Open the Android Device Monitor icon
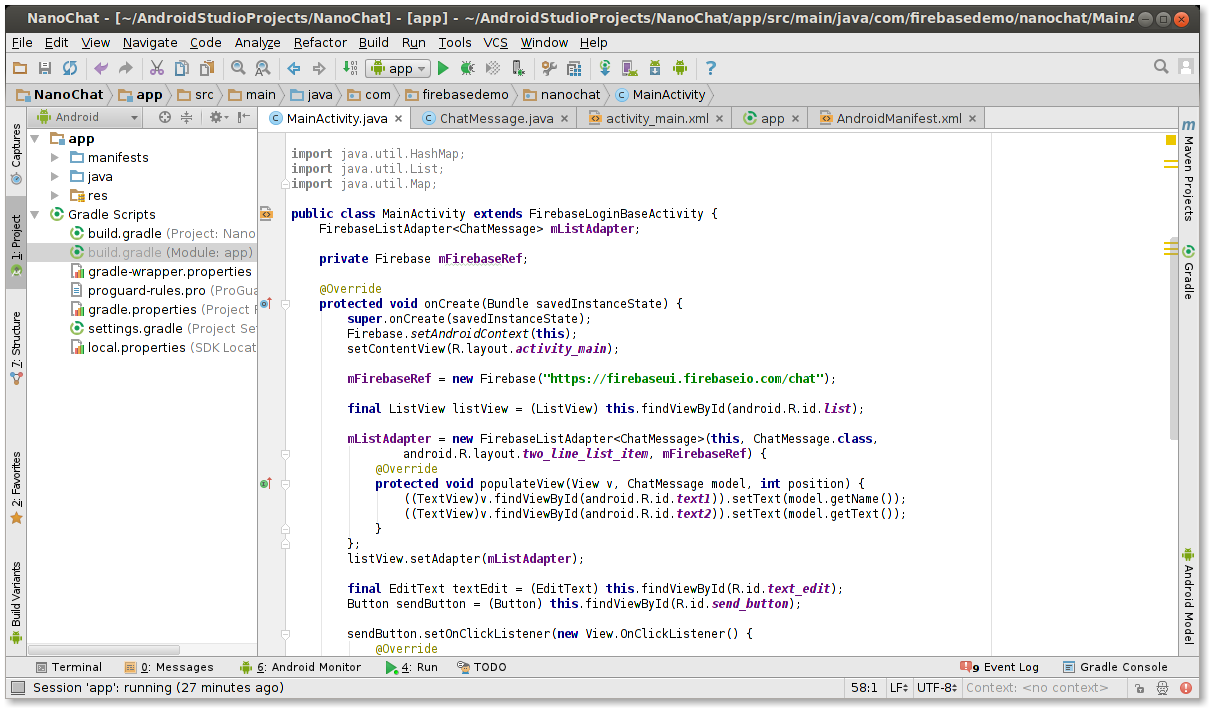Image resolution: width=1209 pixels, height=708 pixels. click(680, 68)
